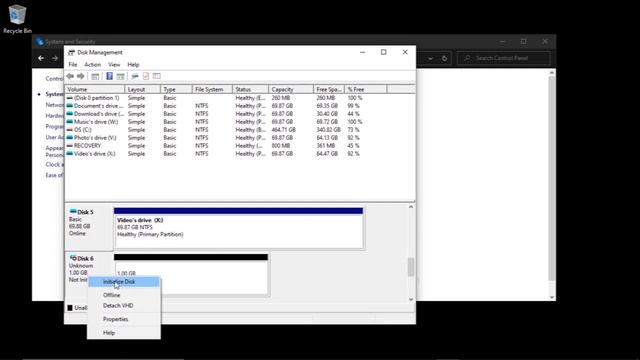Image resolution: width=640 pixels, height=360 pixels.
Task: Select Initialize Disk from context menu
Action: pos(124,282)
